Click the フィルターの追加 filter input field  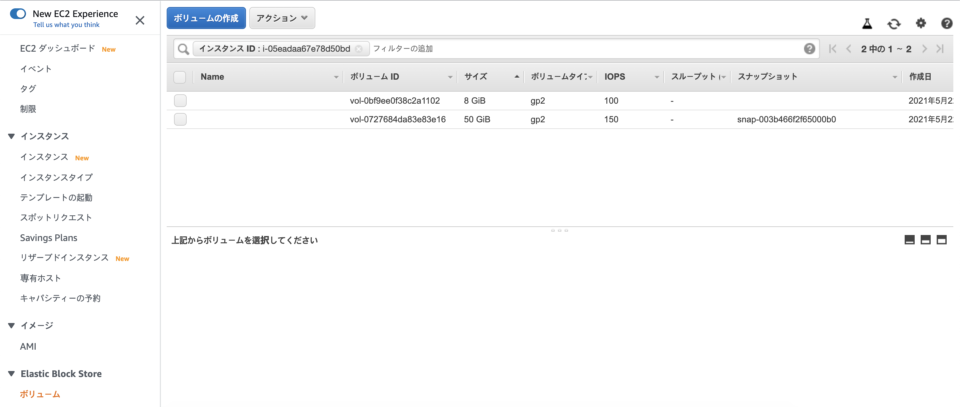click(585, 49)
